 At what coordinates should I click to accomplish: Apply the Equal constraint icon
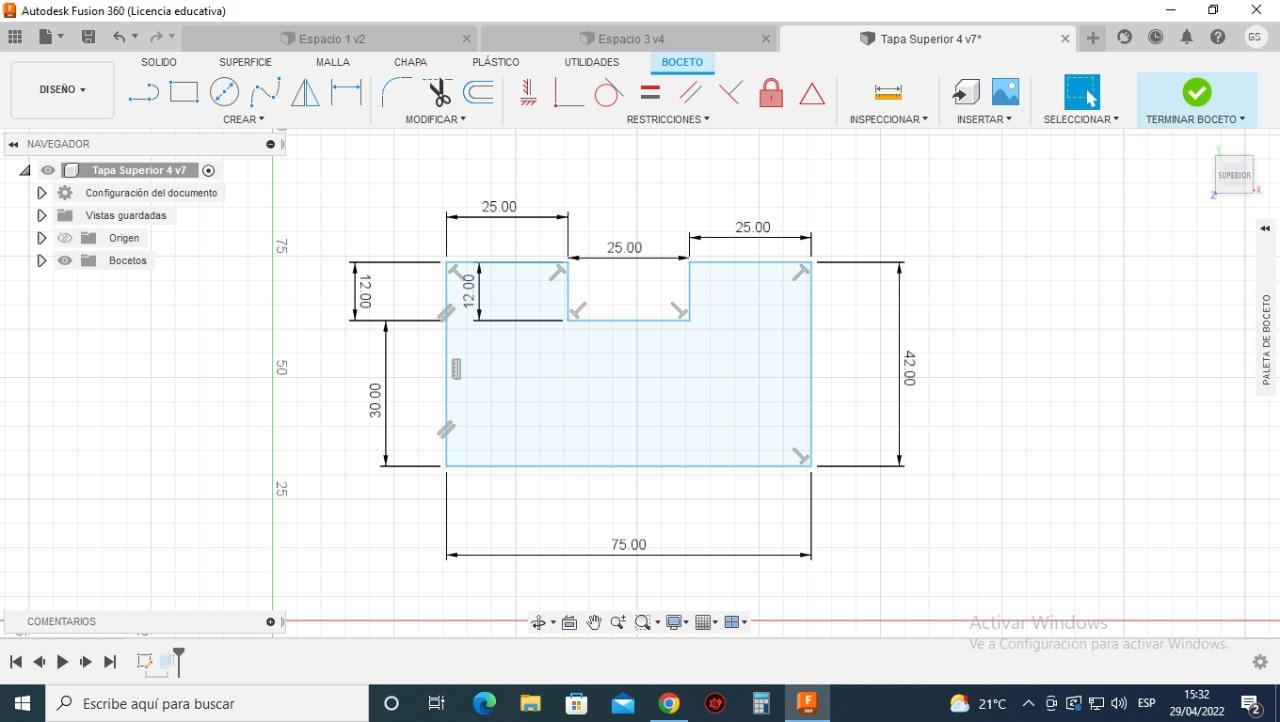pos(650,93)
